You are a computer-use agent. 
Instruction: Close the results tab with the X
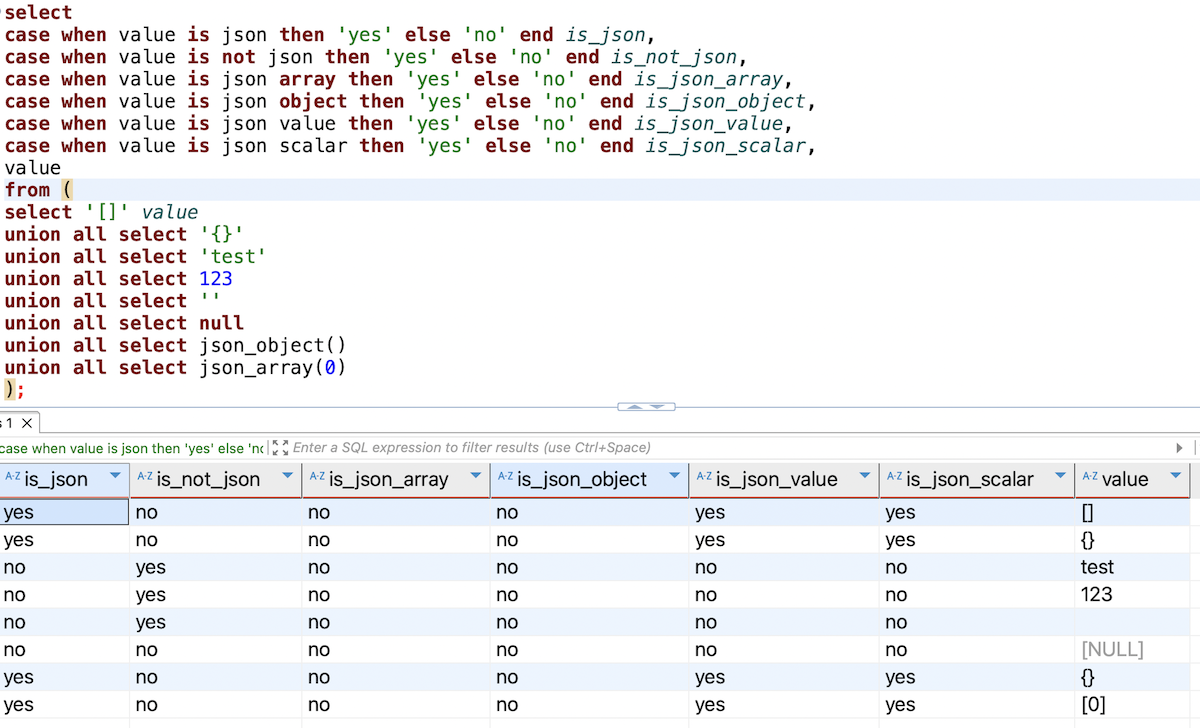tap(27, 424)
